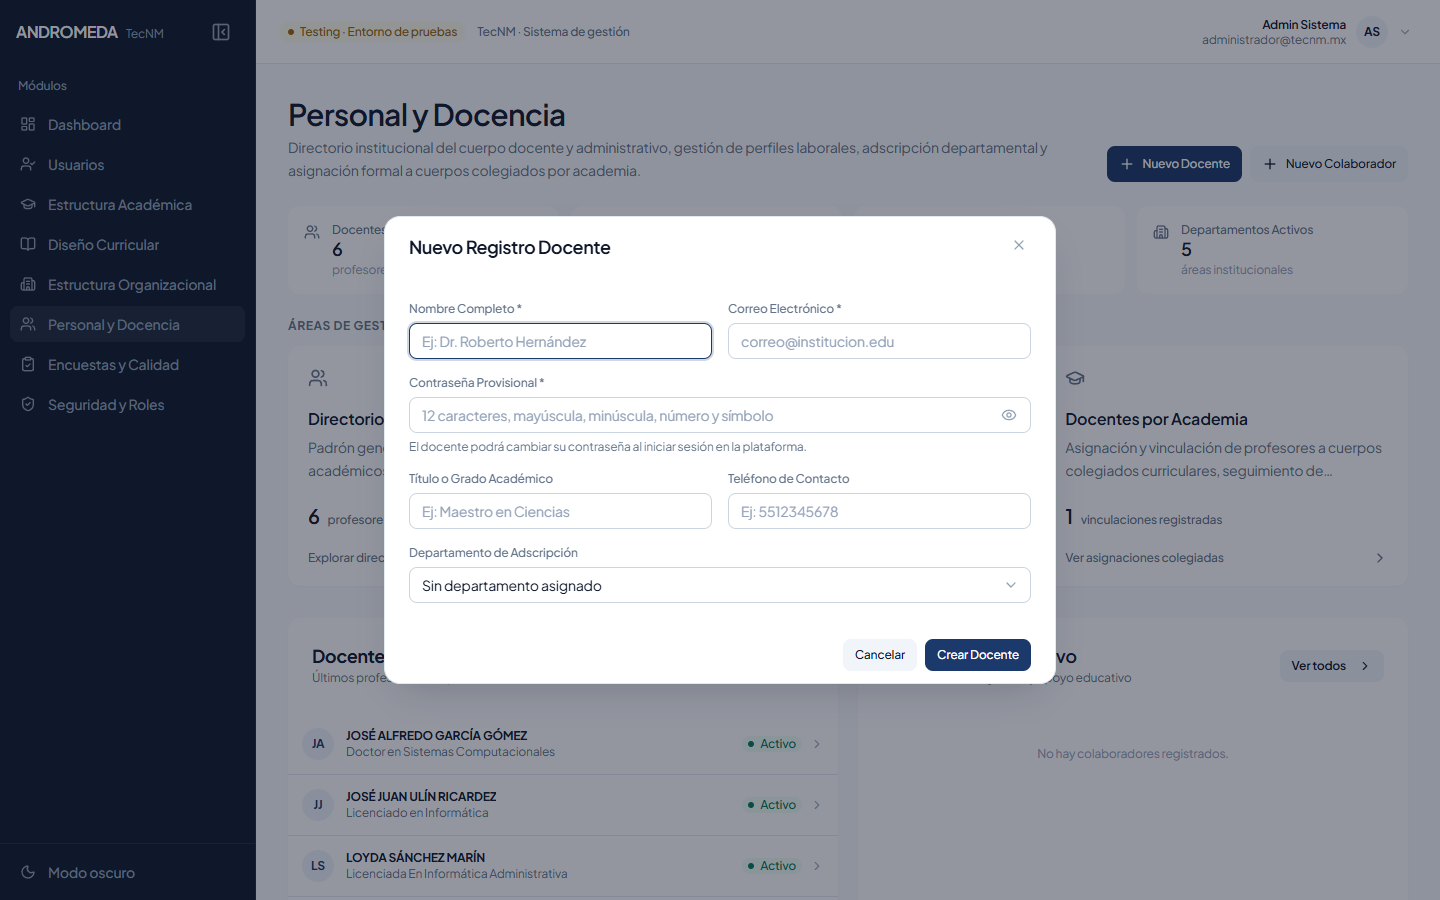Click the Contraseña Provisional field

click(x=720, y=415)
